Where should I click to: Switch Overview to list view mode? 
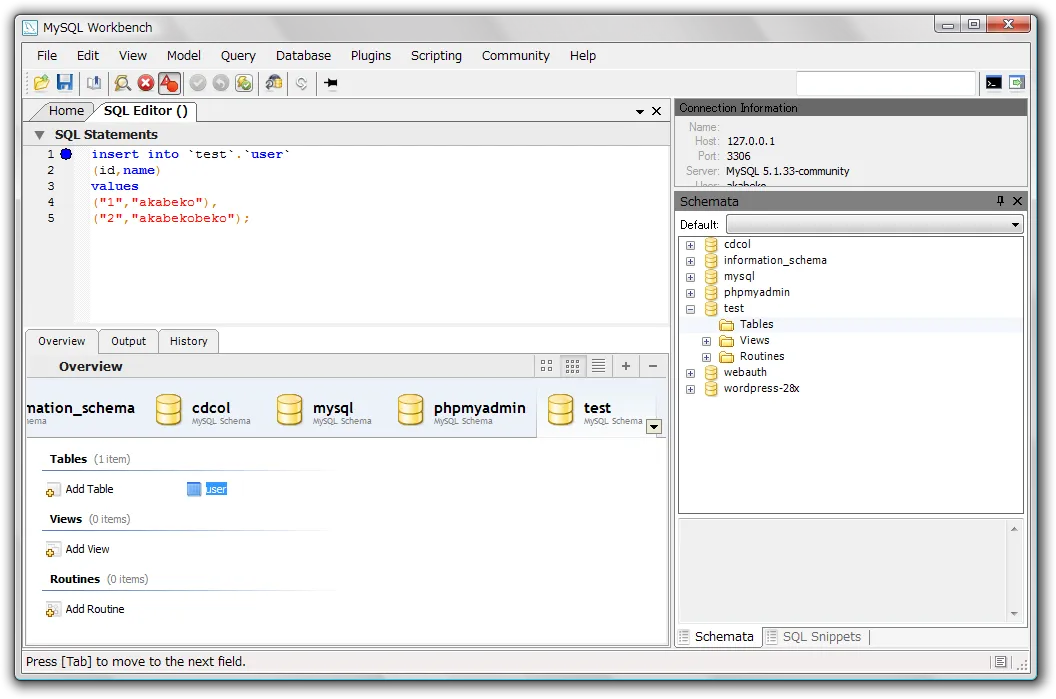point(598,365)
